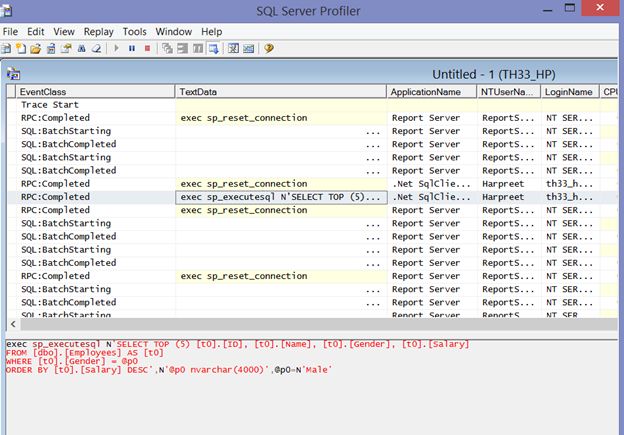The height and width of the screenshot is (435, 624).
Task: Select the Trace Start event row
Action: click(x=50, y=104)
